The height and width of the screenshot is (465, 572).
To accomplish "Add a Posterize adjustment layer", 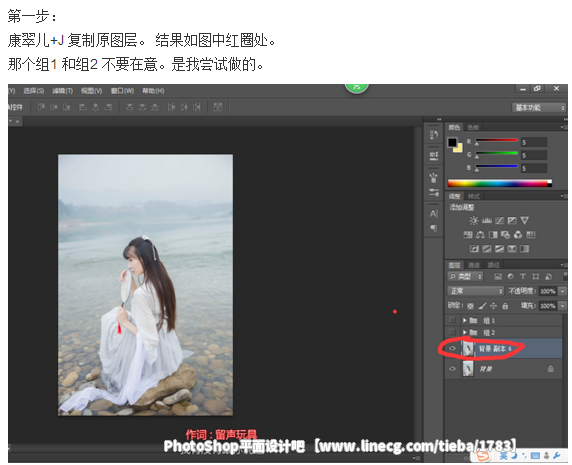I will point(487,249).
